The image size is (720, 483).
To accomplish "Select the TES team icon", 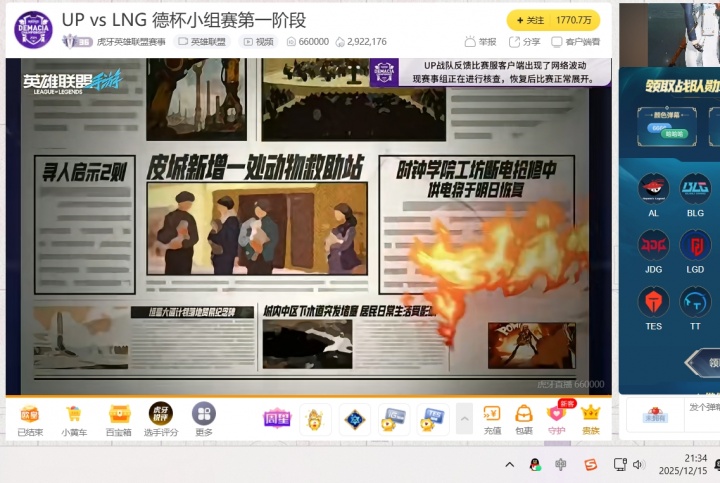I will [x=653, y=304].
